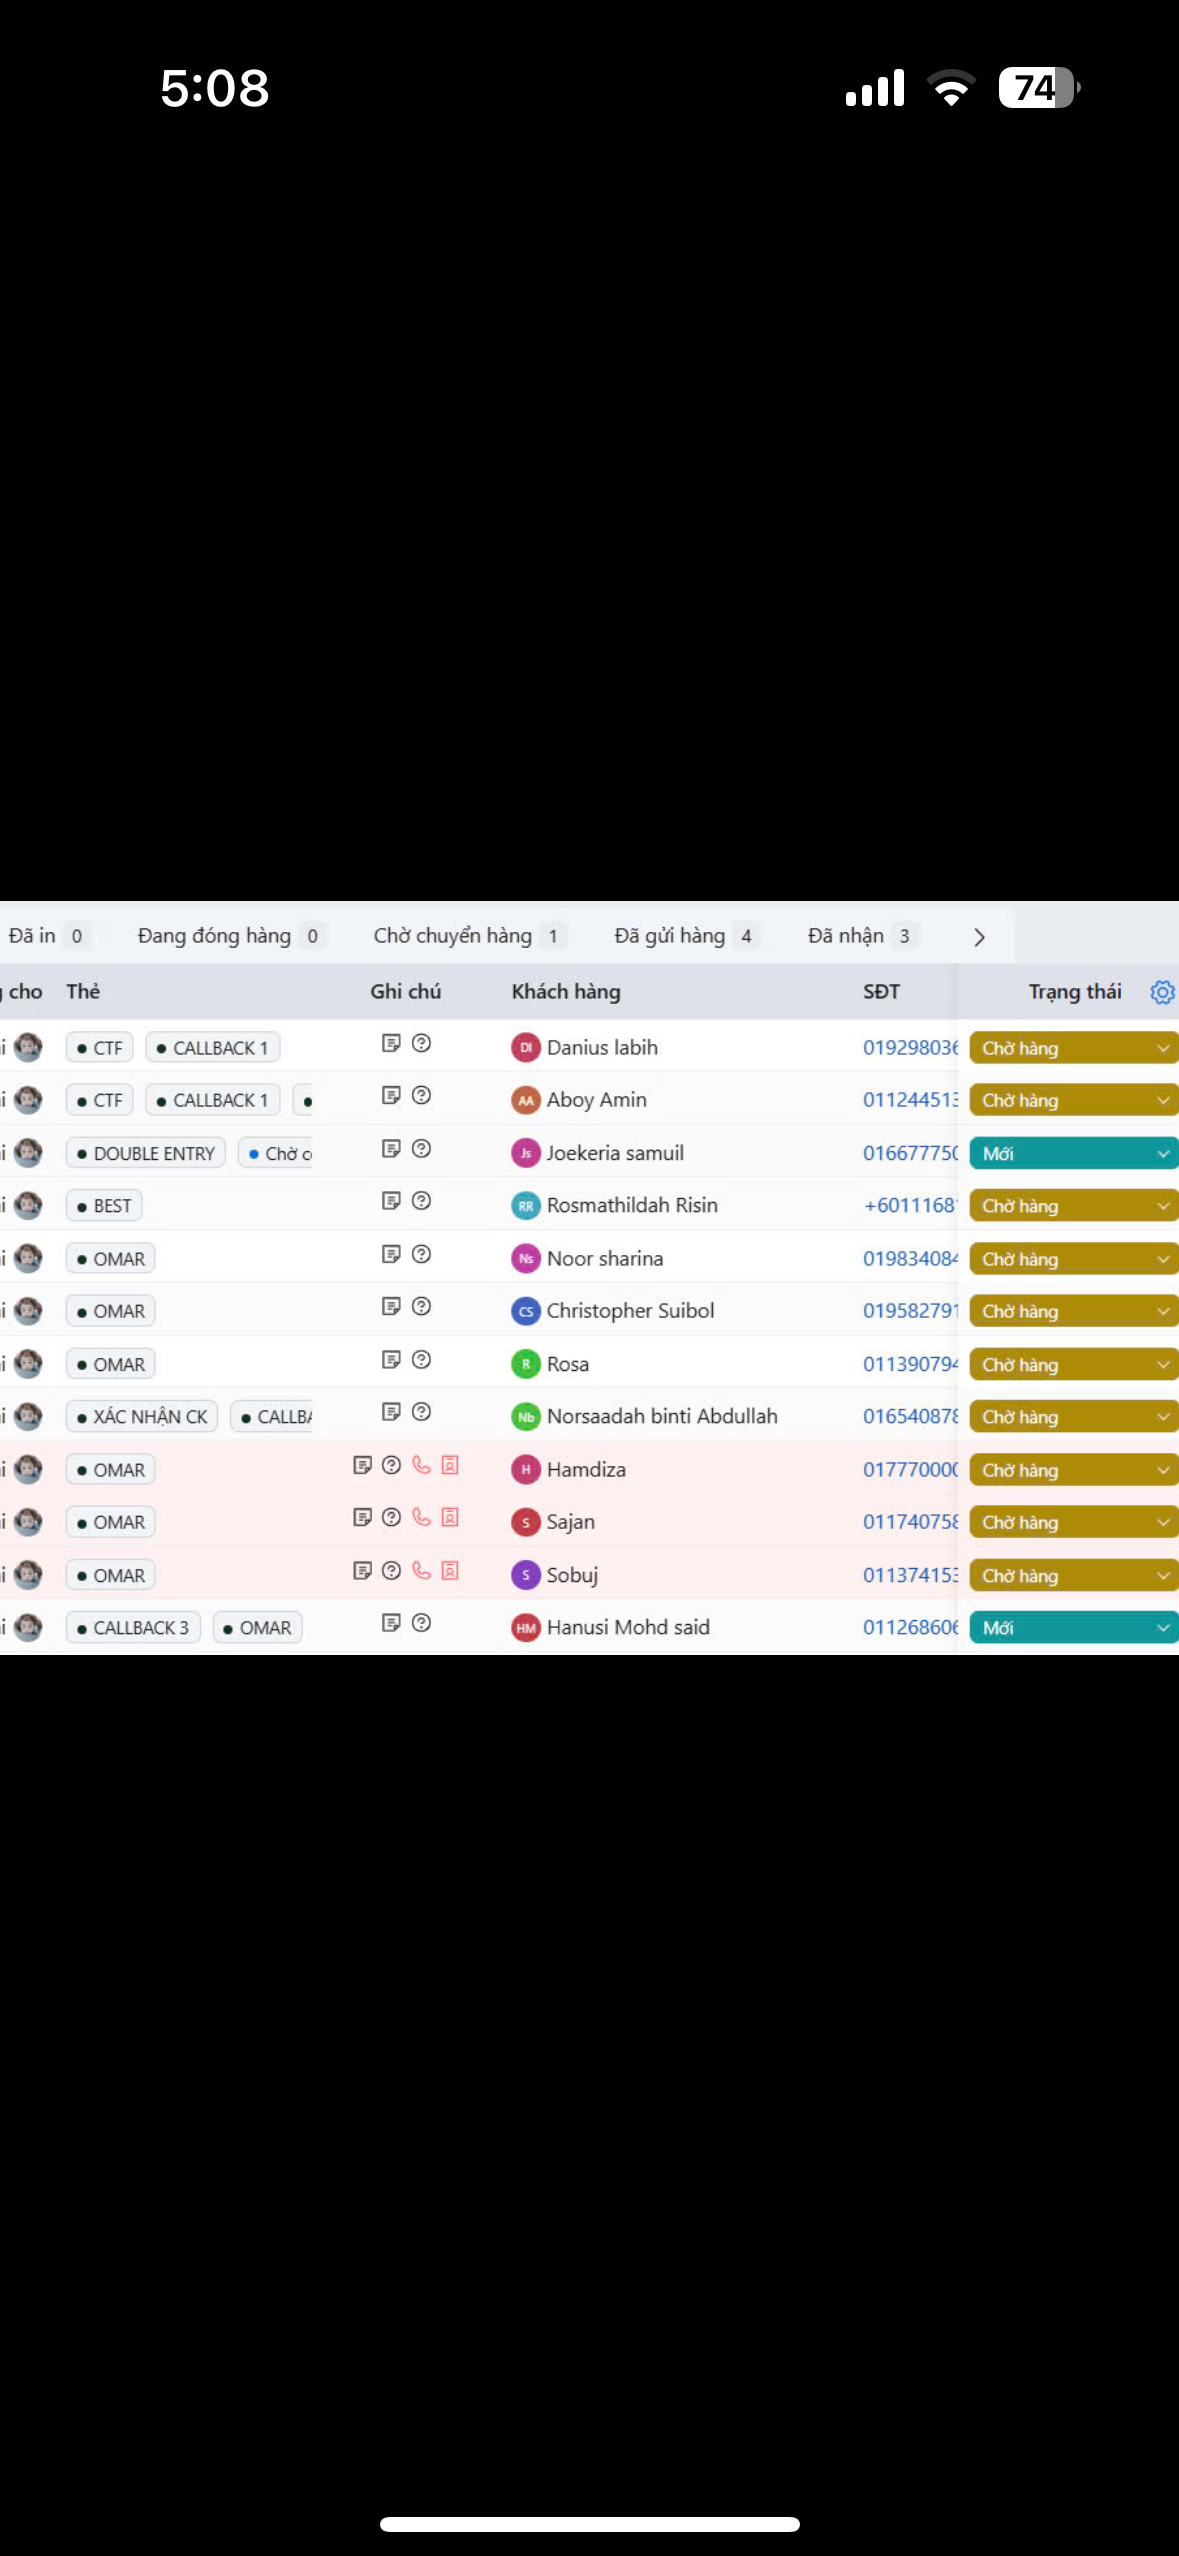Expand more status tabs with the right chevron
The width and height of the screenshot is (1179, 2556).
click(x=979, y=937)
